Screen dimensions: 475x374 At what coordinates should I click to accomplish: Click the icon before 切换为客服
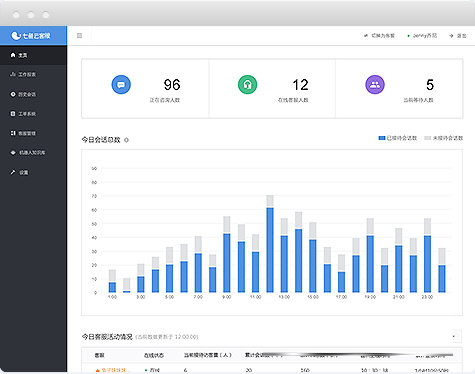pyautogui.click(x=366, y=35)
